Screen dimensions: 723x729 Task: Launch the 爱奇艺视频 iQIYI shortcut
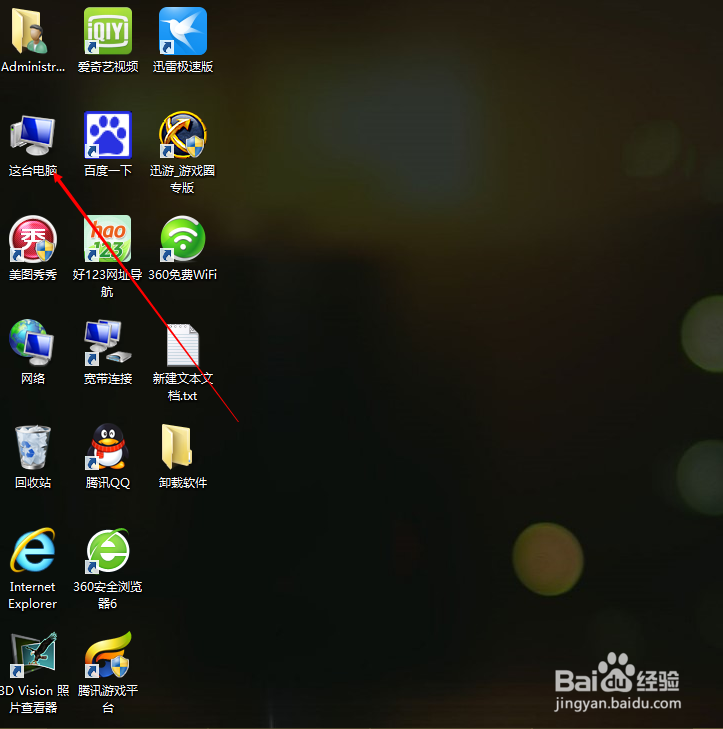[108, 31]
